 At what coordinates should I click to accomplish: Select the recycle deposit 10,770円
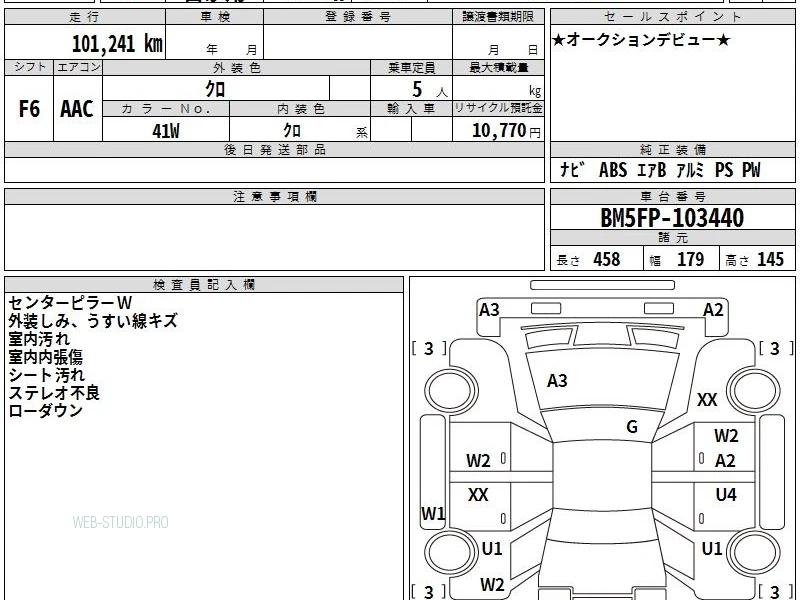point(506,131)
